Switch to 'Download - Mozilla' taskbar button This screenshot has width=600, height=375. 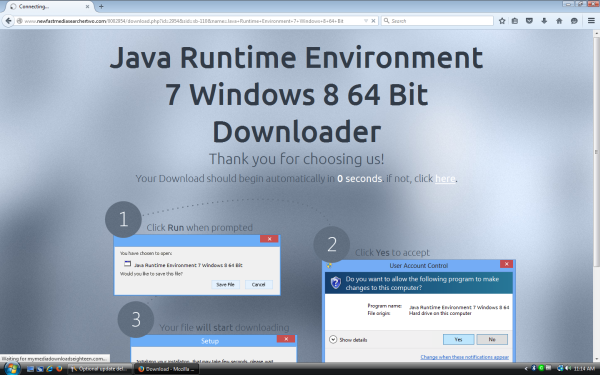coord(166,369)
